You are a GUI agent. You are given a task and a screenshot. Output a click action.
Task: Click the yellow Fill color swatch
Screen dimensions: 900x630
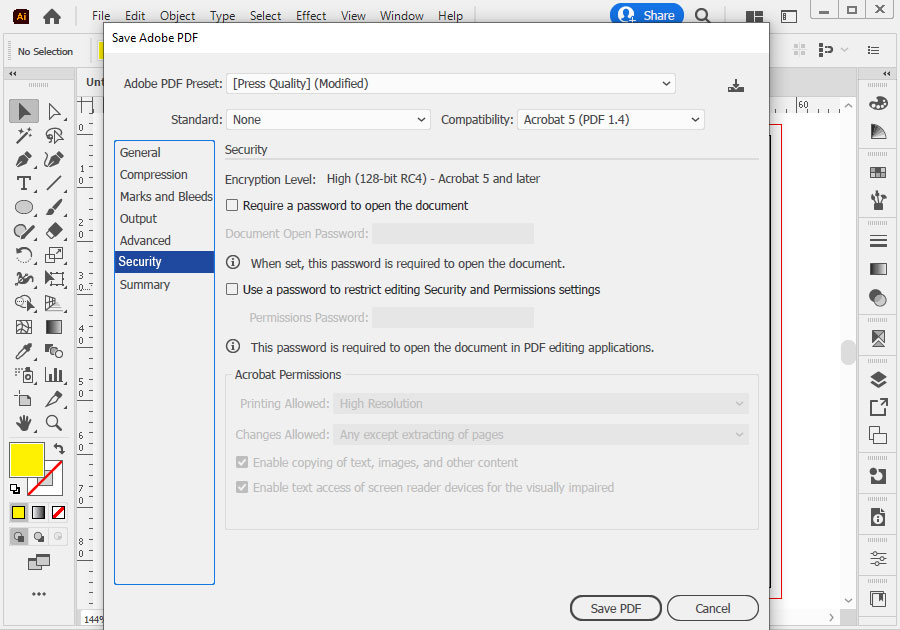point(26,460)
